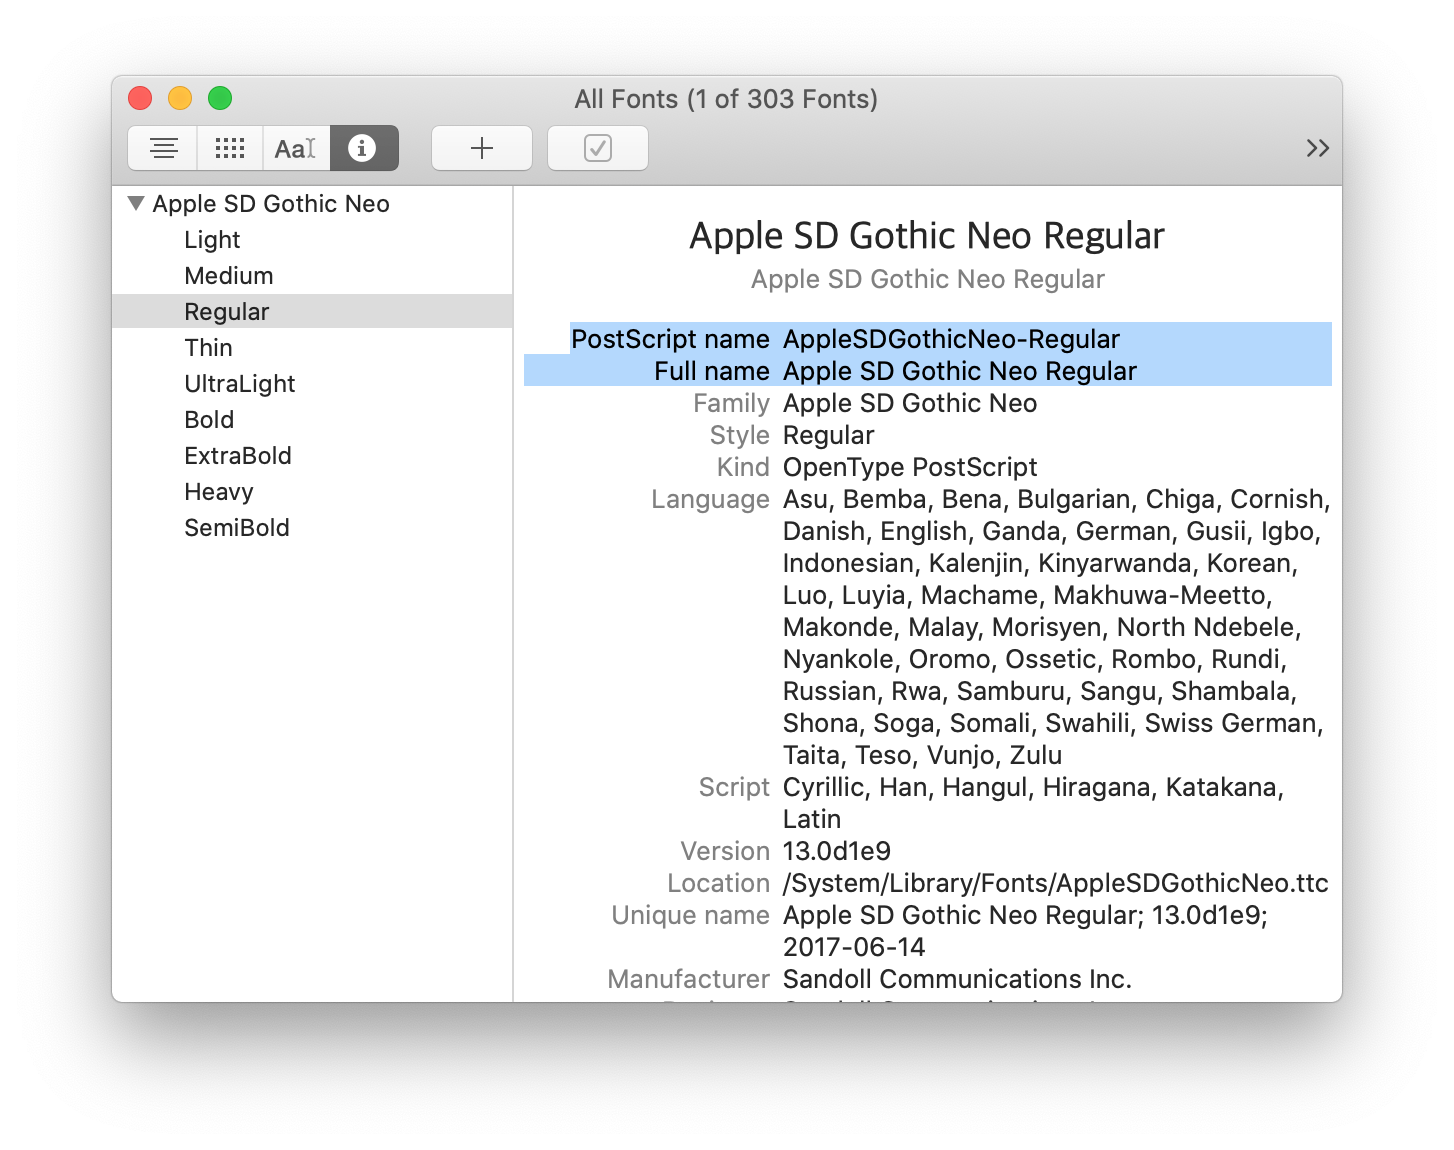Viewport: 1454px width, 1150px height.
Task: Open the toolbar overflow double-chevron
Action: [x=1317, y=148]
